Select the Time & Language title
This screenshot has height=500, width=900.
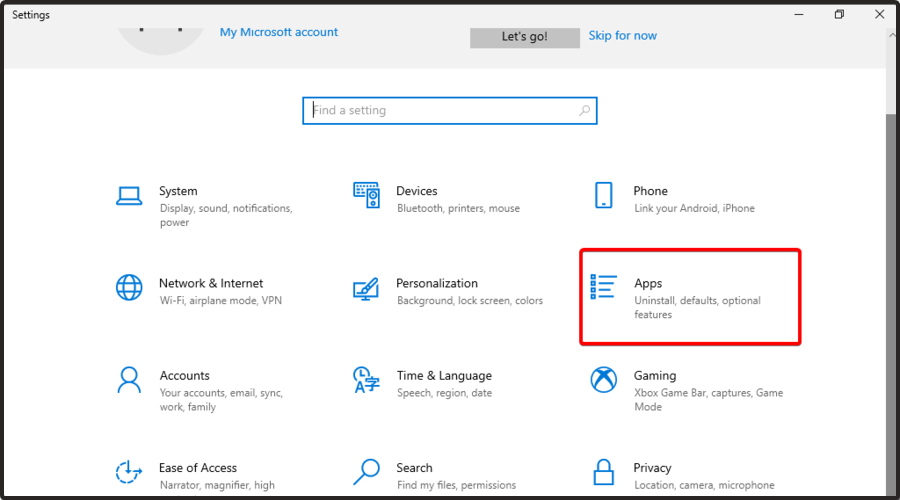pyautogui.click(x=444, y=375)
